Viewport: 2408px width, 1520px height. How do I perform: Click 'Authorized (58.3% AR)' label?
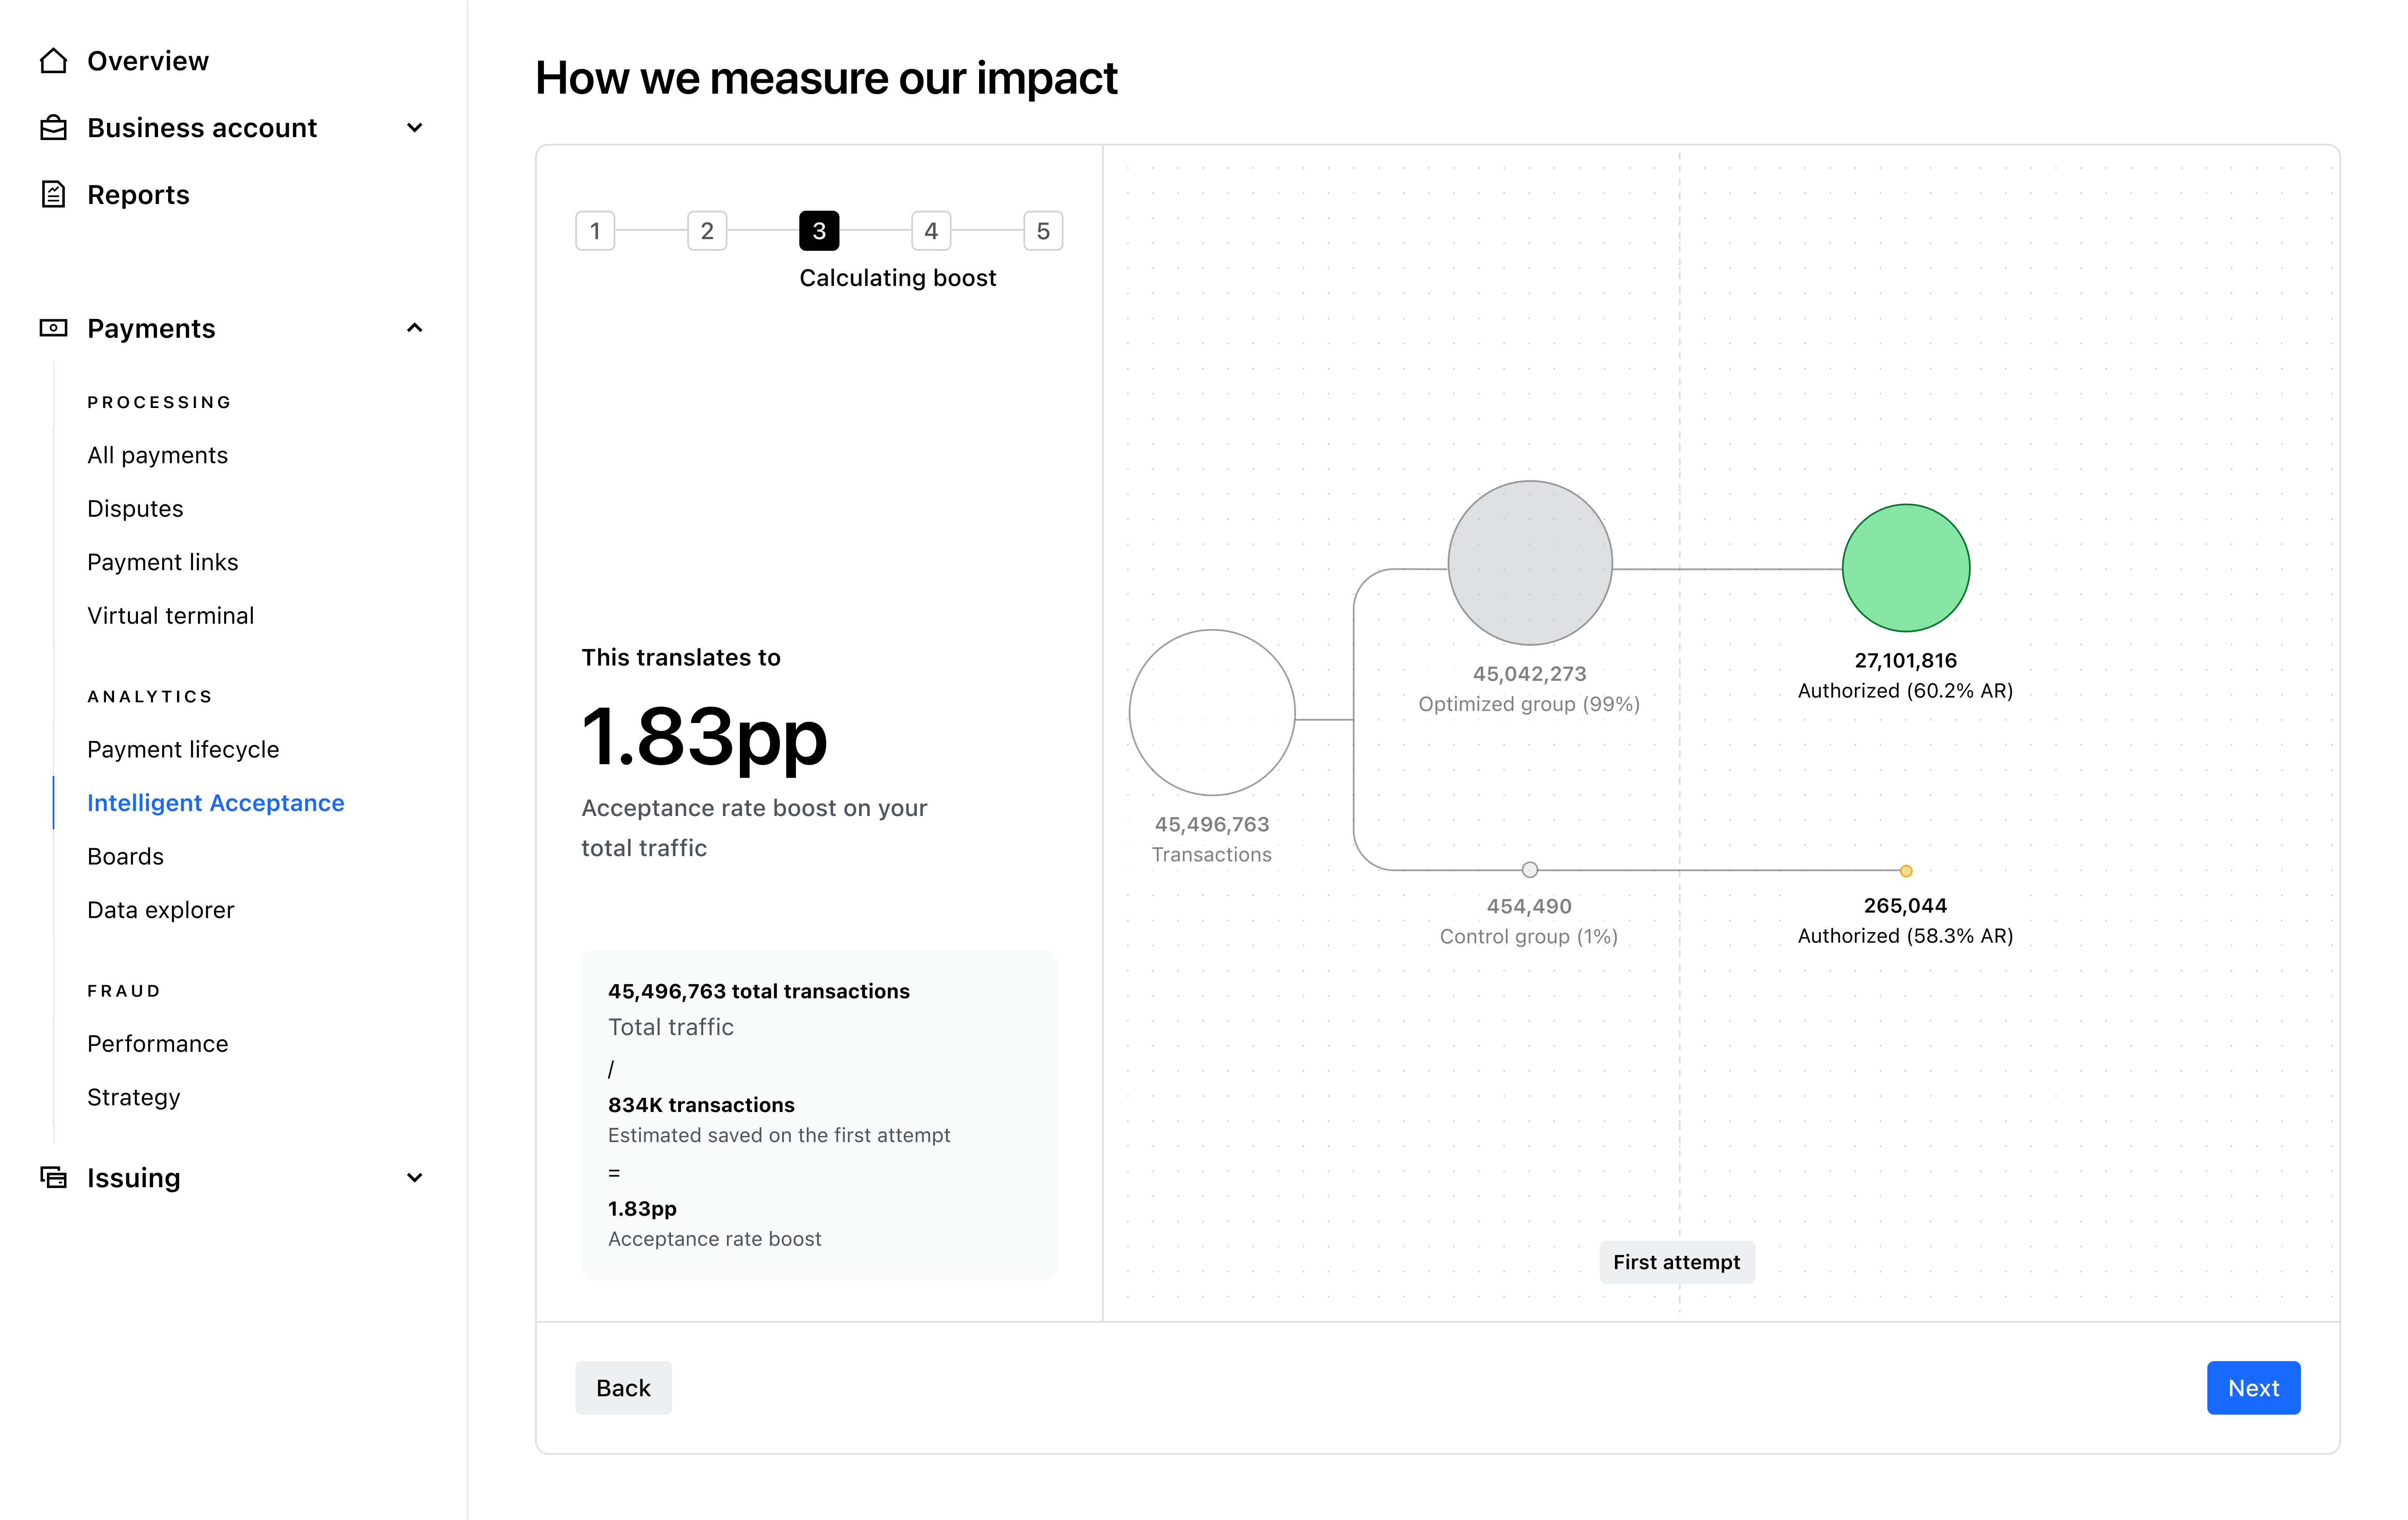[x=1905, y=936]
